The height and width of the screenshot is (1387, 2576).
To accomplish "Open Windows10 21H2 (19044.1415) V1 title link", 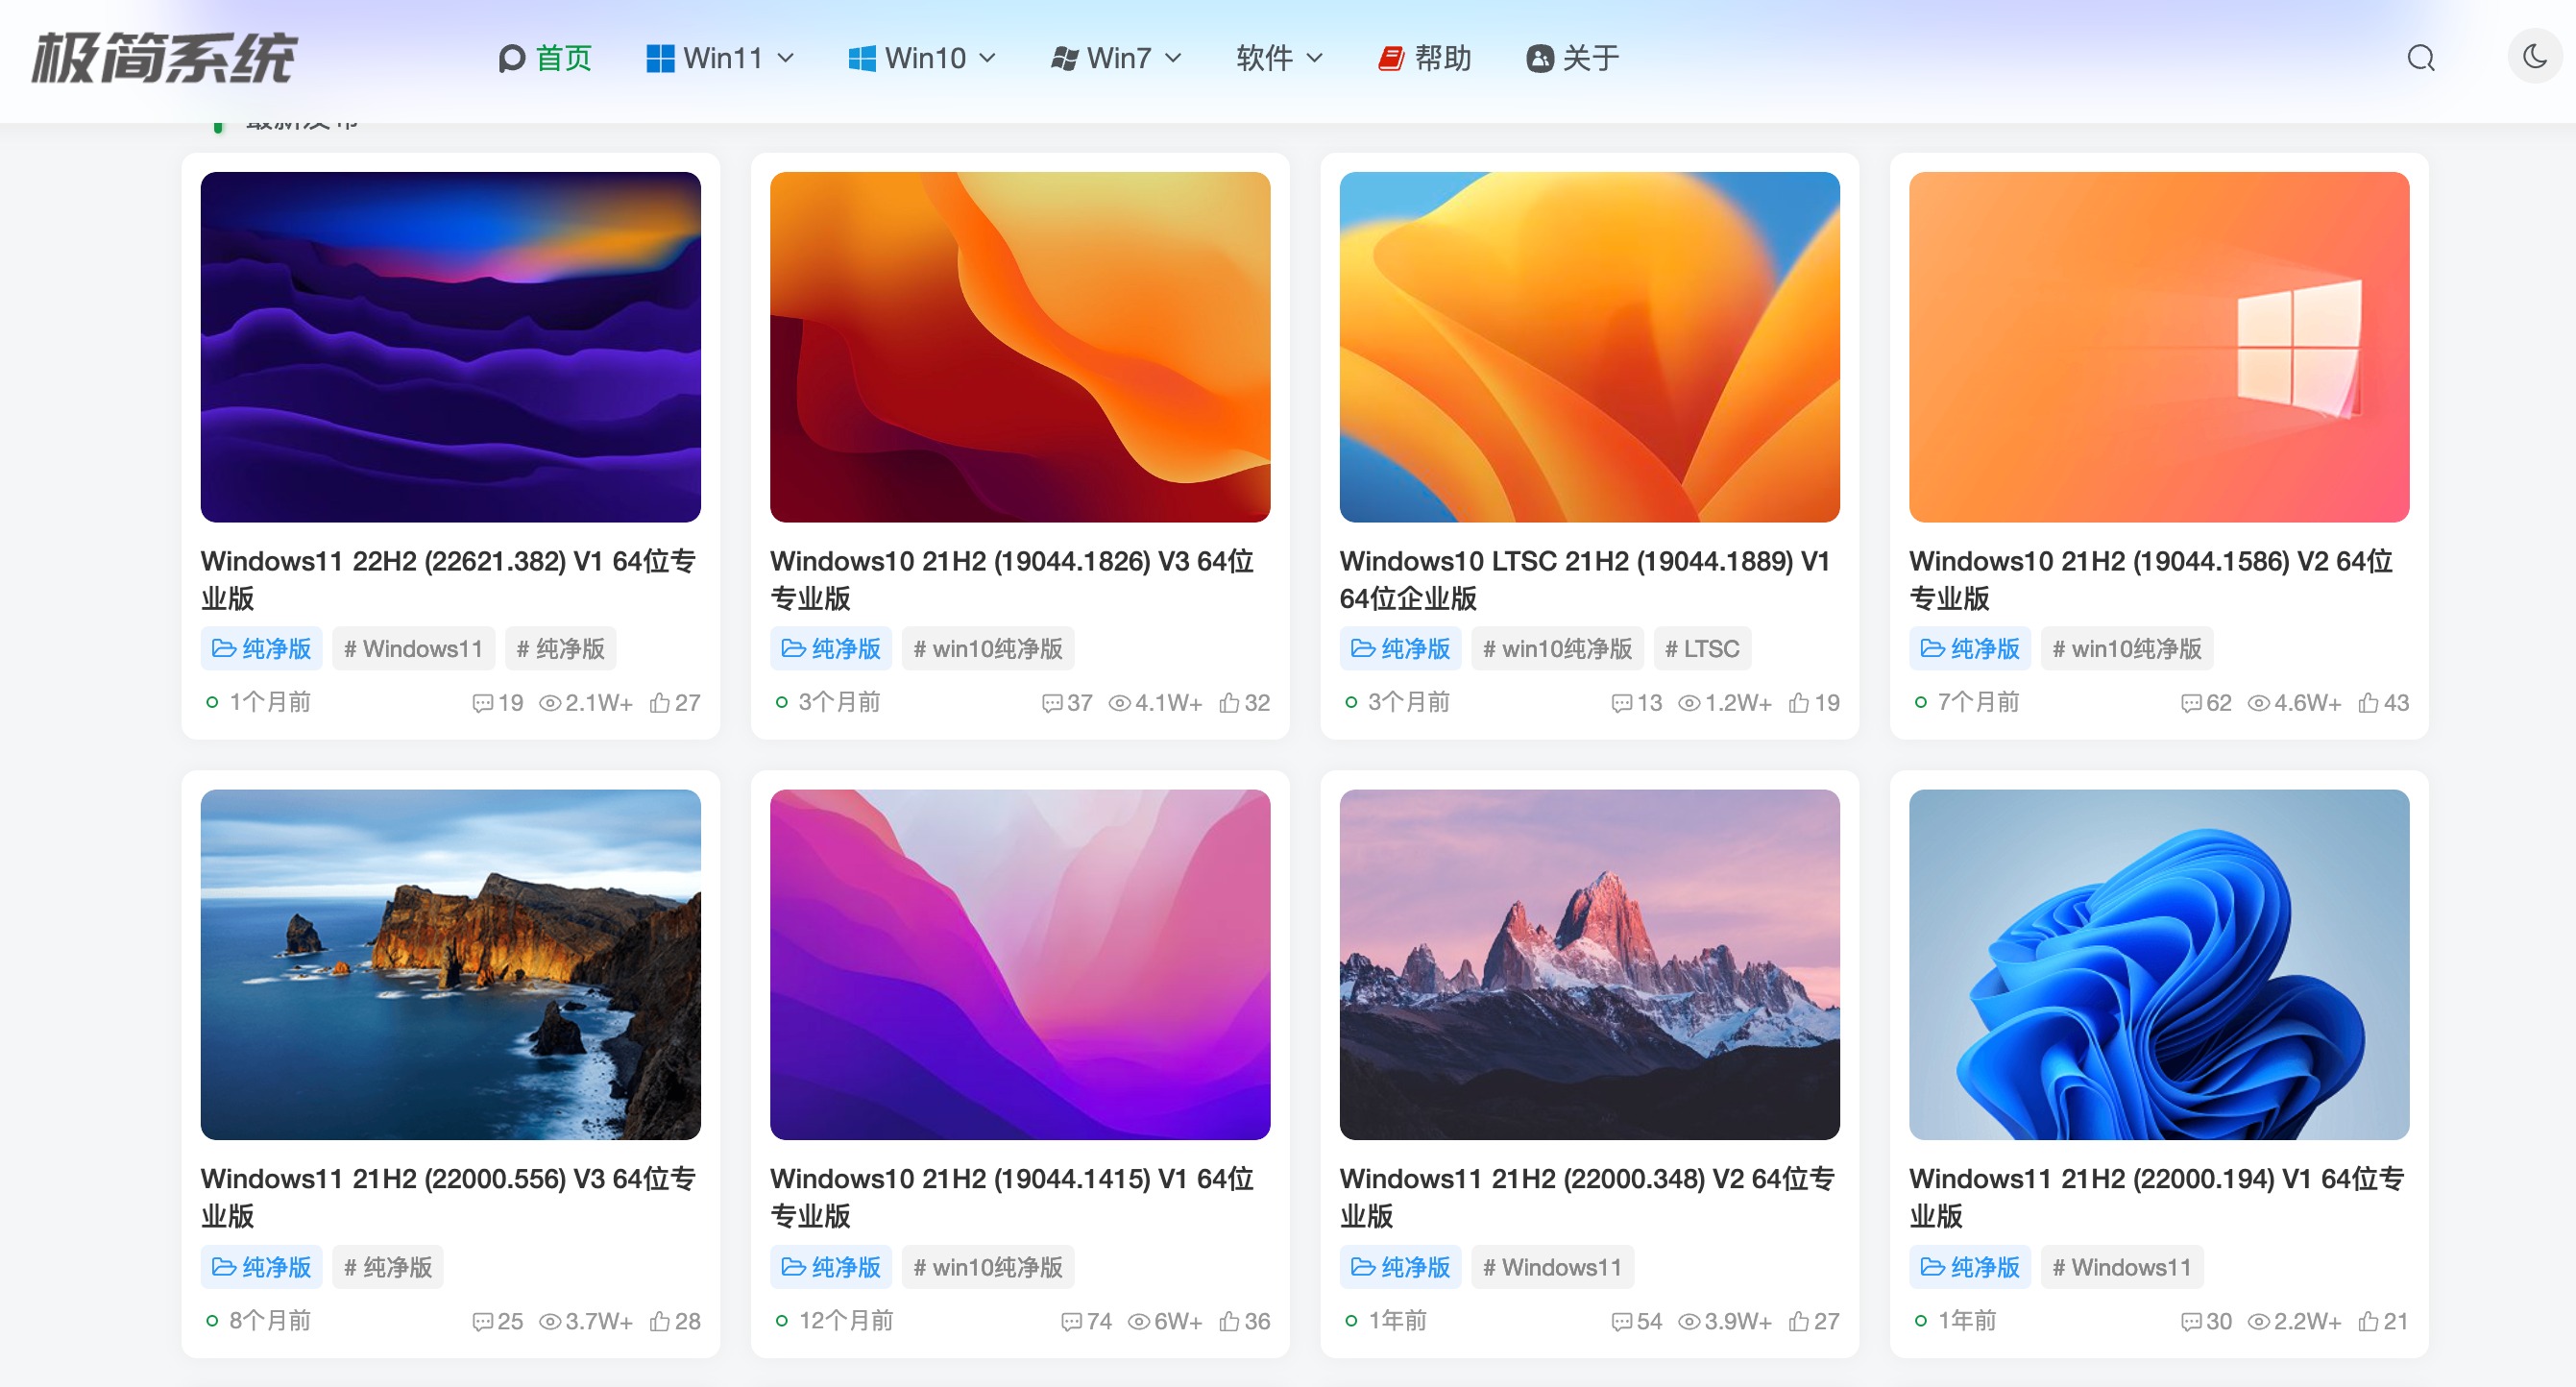I will tap(1012, 1197).
